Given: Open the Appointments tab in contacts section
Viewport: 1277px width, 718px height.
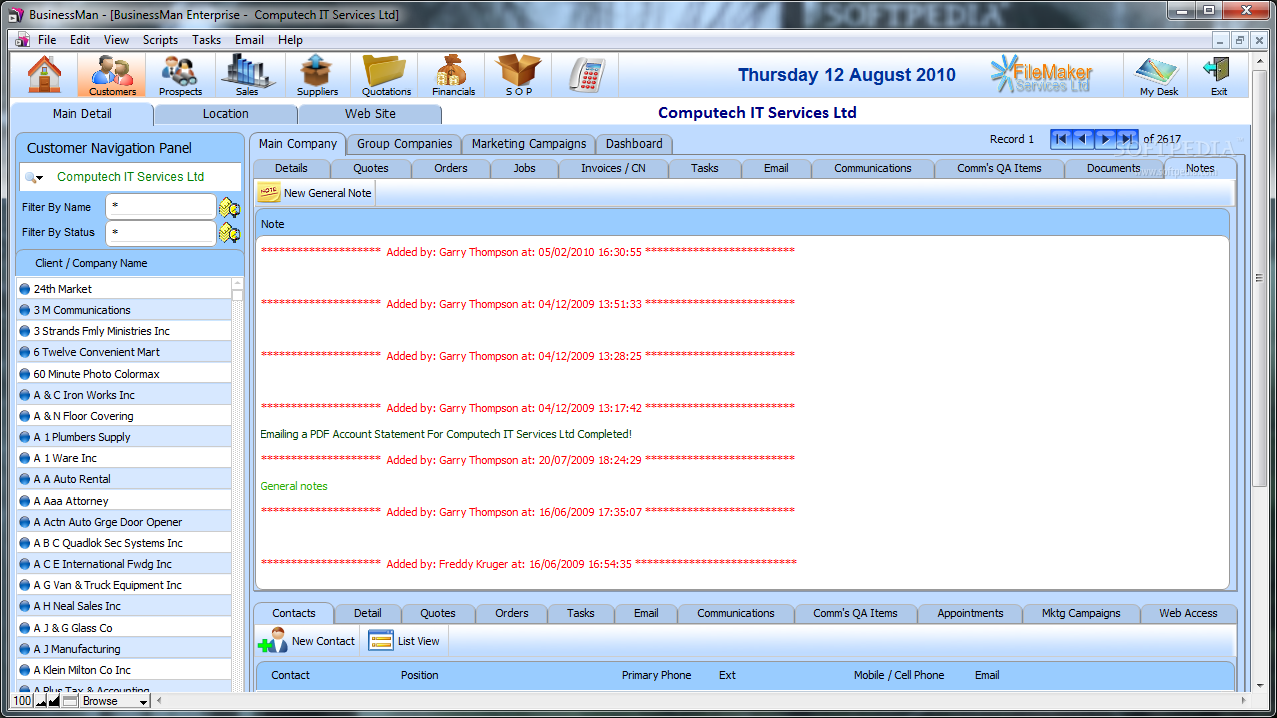Looking at the screenshot, I should pos(970,613).
